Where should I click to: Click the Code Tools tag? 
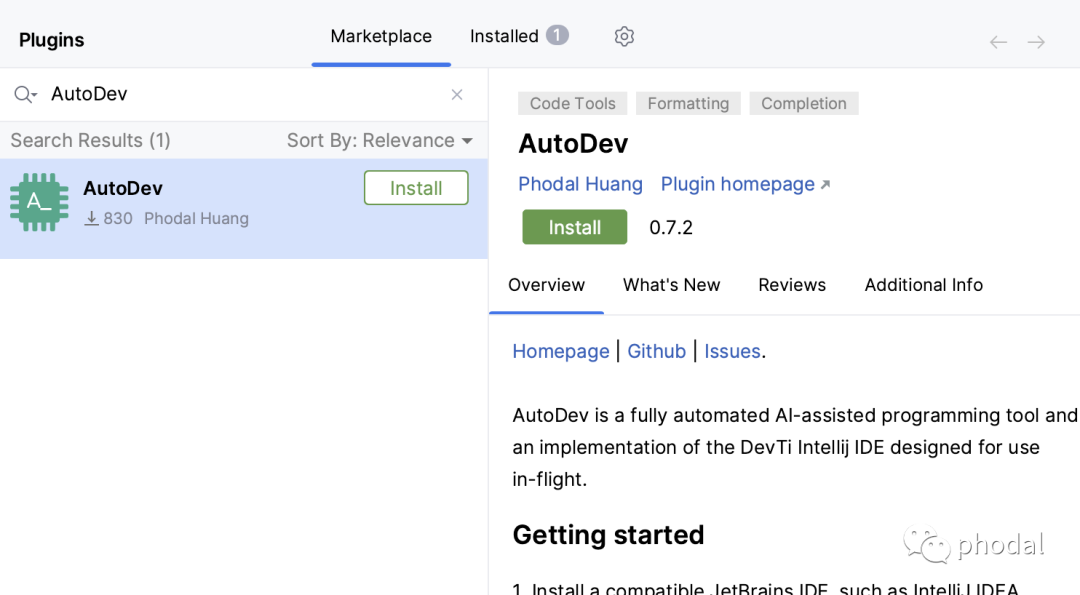tap(572, 103)
